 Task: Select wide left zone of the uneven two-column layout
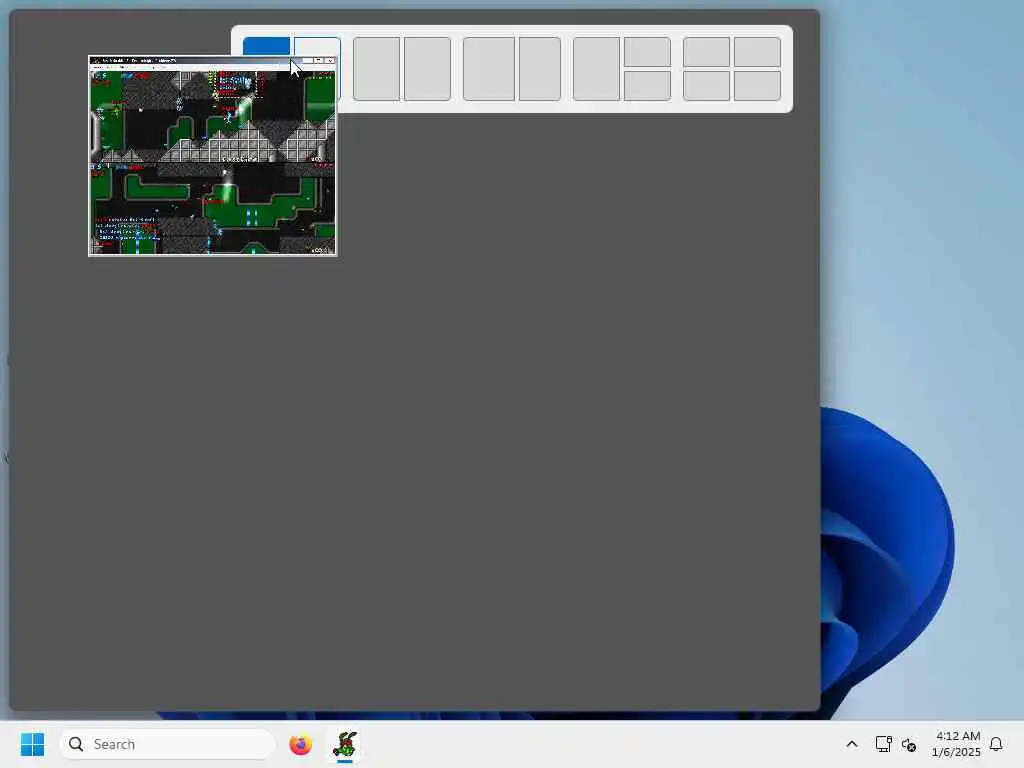[488, 69]
